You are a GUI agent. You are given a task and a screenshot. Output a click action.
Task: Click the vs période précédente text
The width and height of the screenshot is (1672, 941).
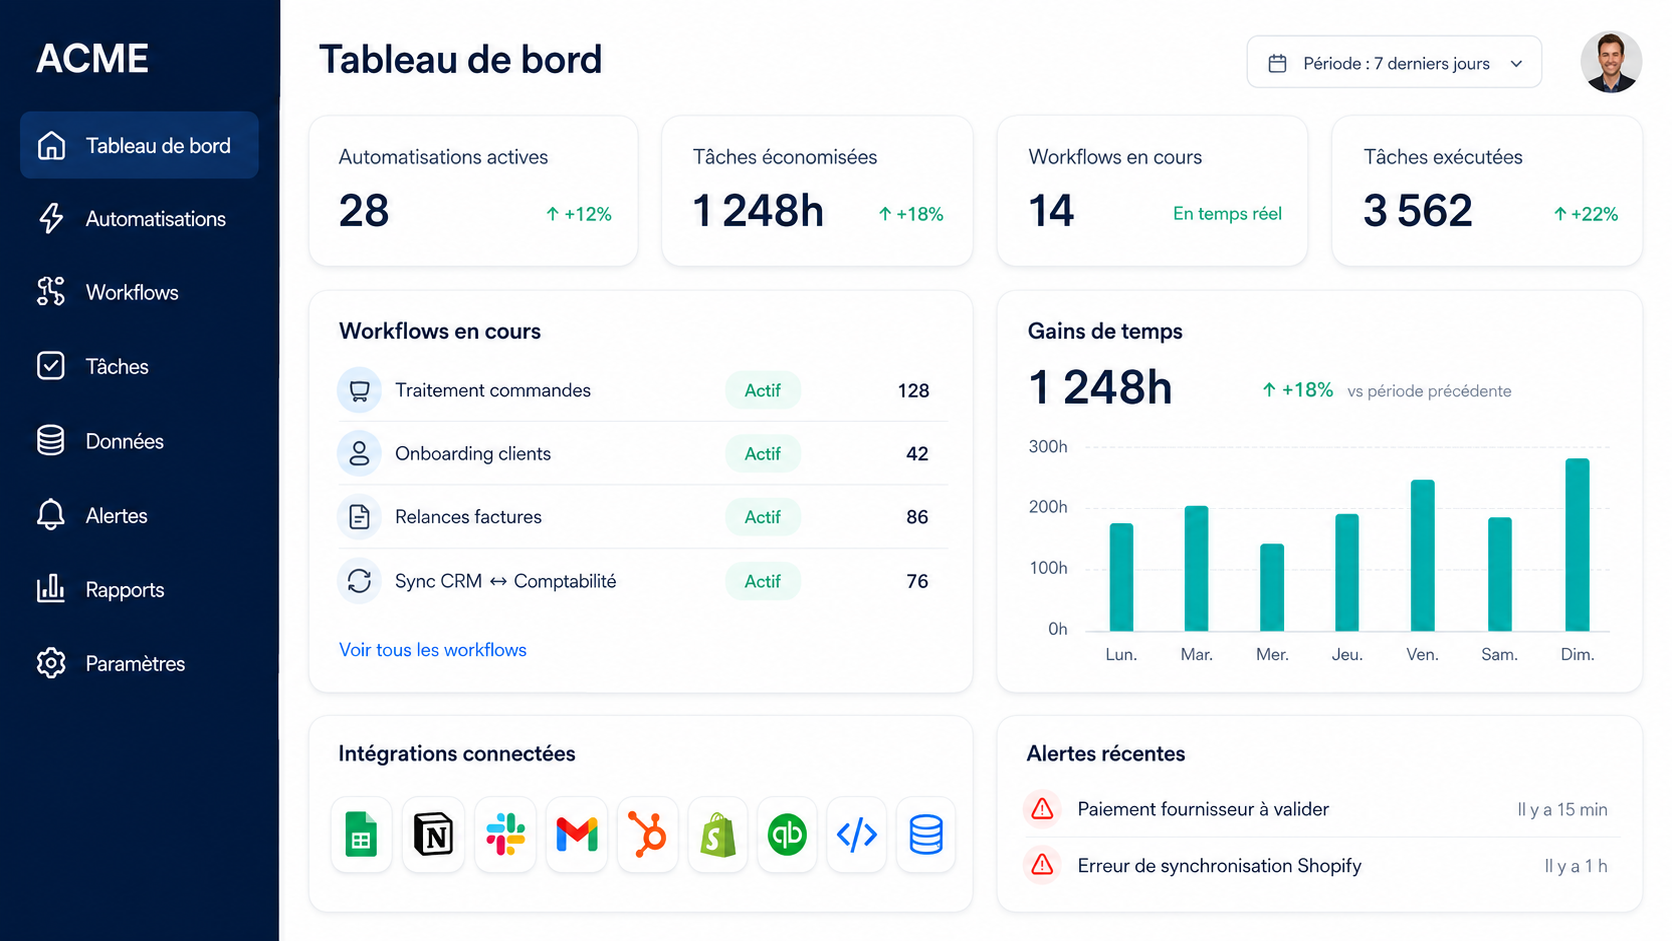(1429, 391)
